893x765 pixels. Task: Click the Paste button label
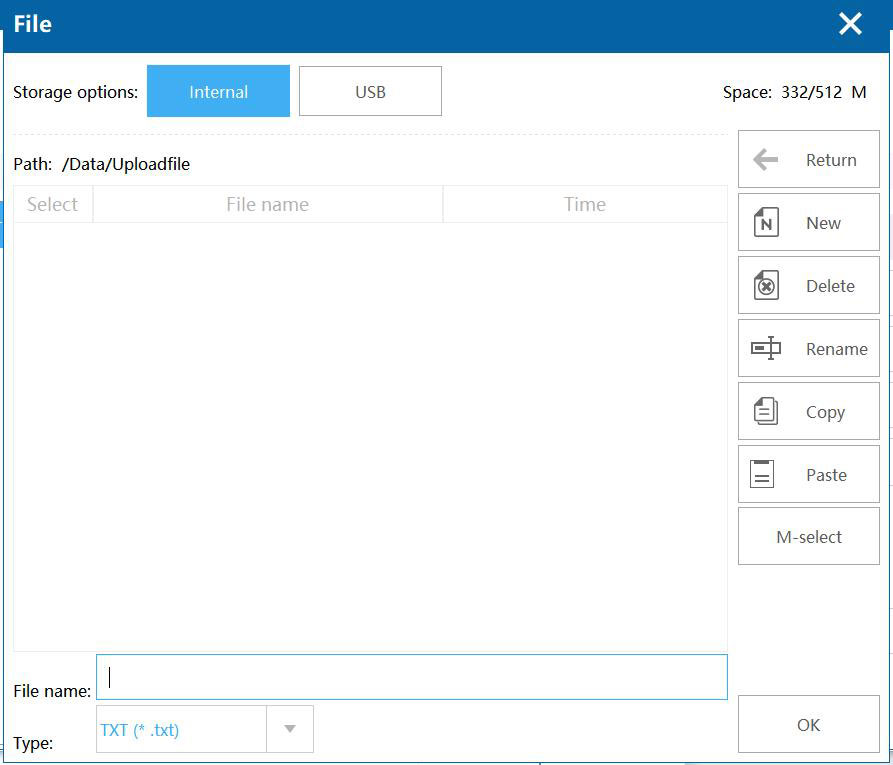pyautogui.click(x=826, y=475)
